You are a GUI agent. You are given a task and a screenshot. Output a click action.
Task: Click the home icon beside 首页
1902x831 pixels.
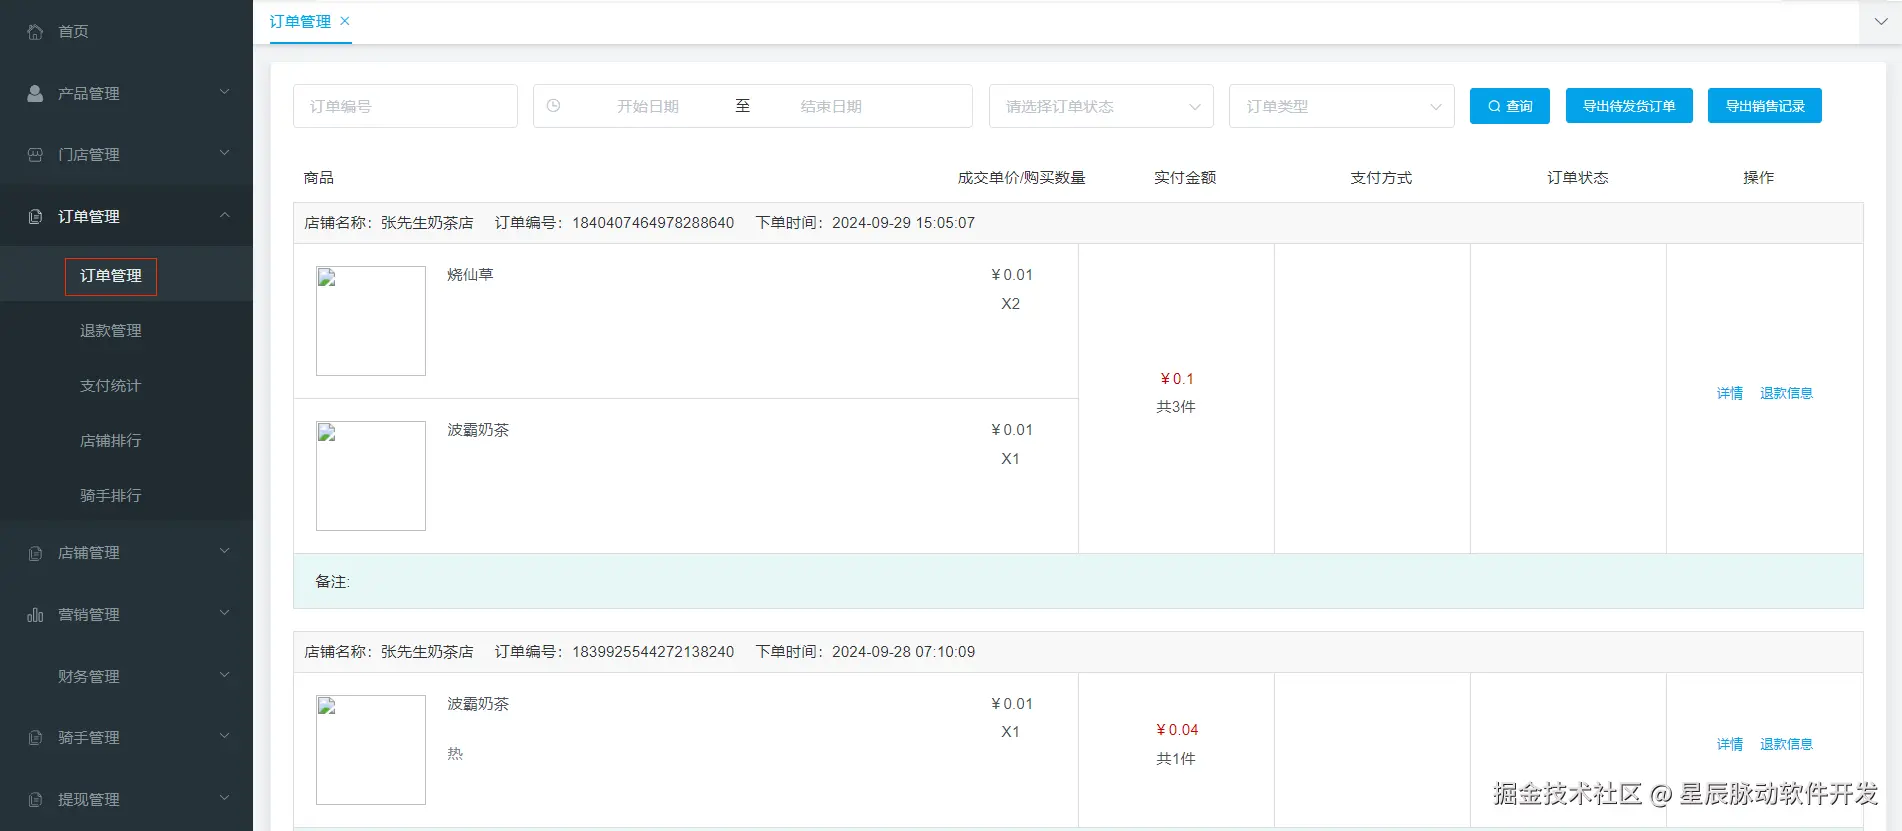point(35,32)
